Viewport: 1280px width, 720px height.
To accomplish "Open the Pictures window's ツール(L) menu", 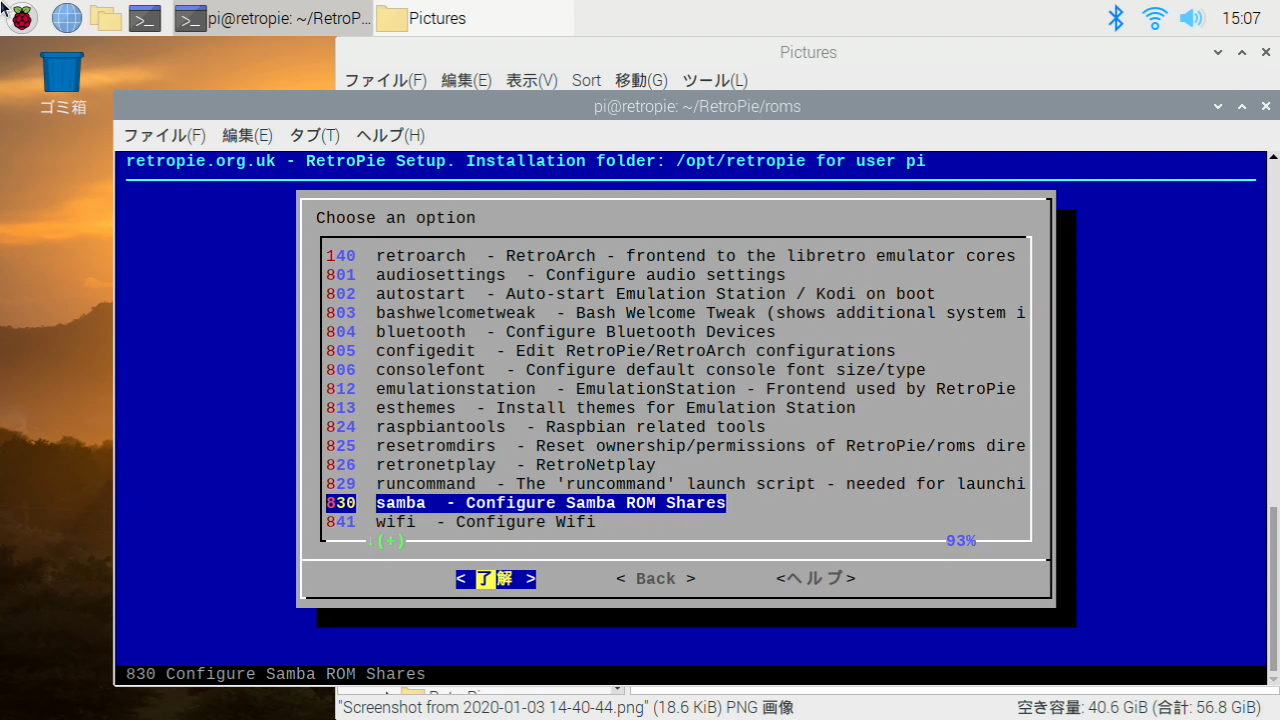I will click(714, 80).
